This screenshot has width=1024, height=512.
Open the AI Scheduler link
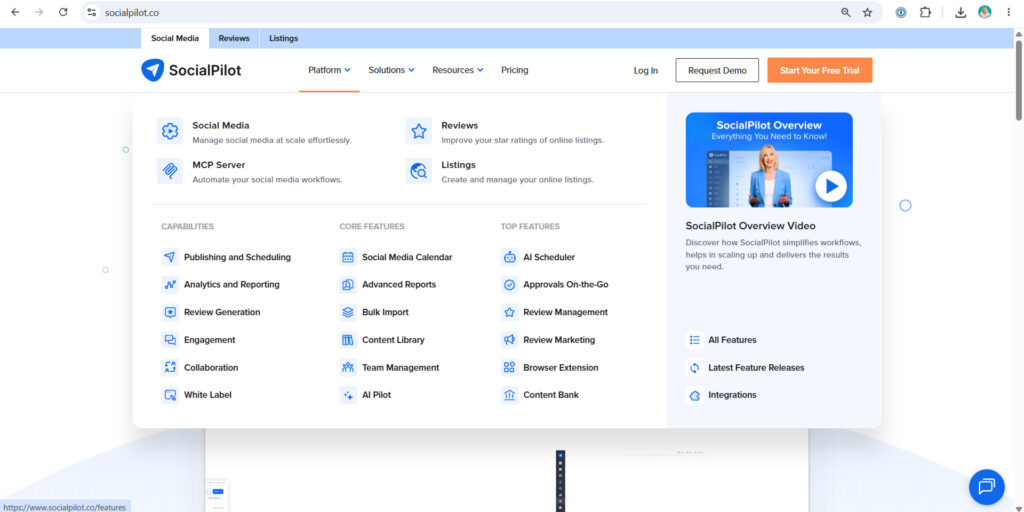pyautogui.click(x=549, y=257)
